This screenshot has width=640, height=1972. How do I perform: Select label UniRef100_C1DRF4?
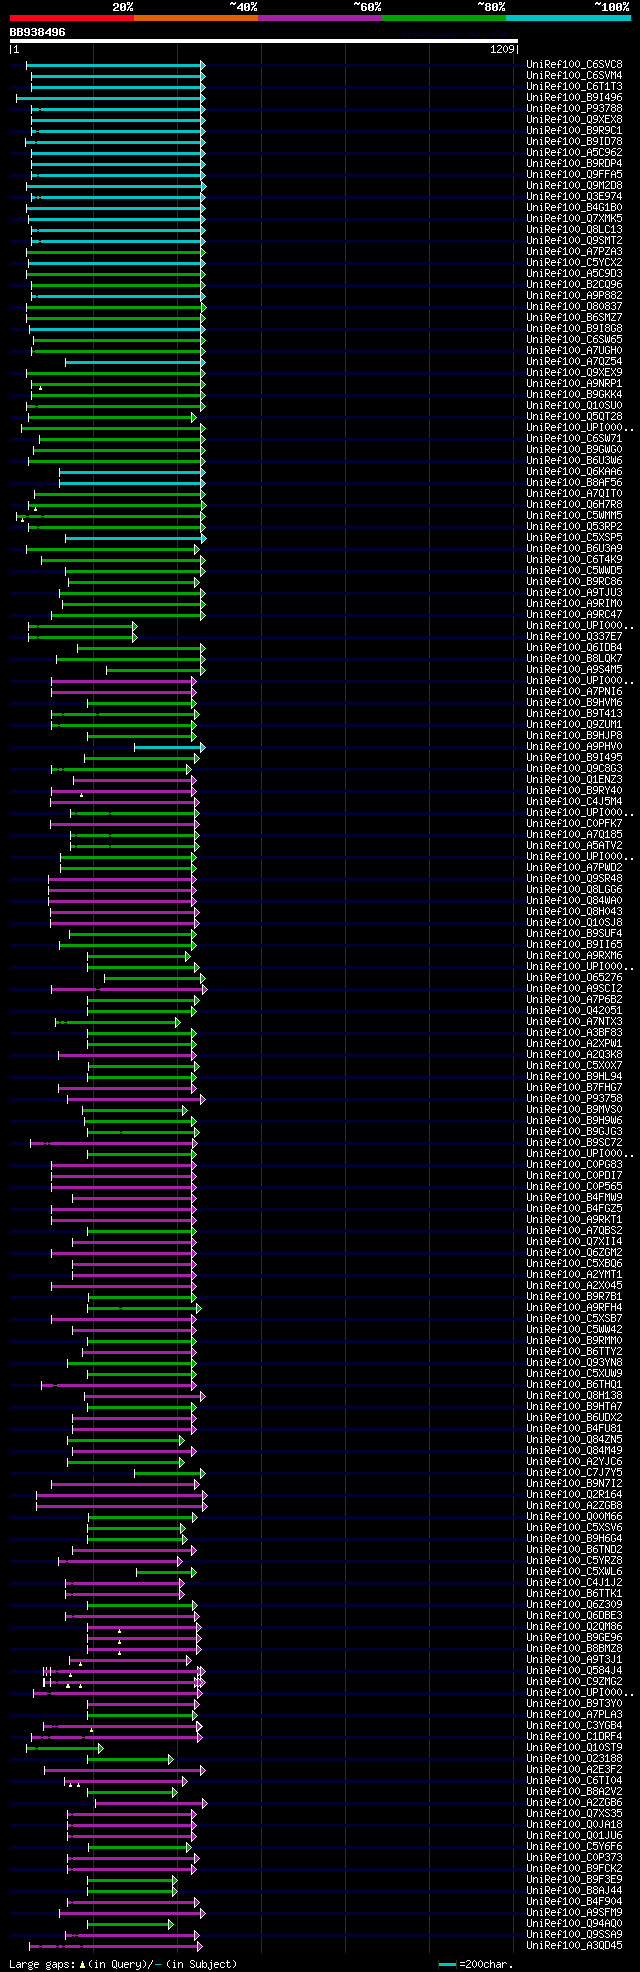pyautogui.click(x=574, y=1736)
